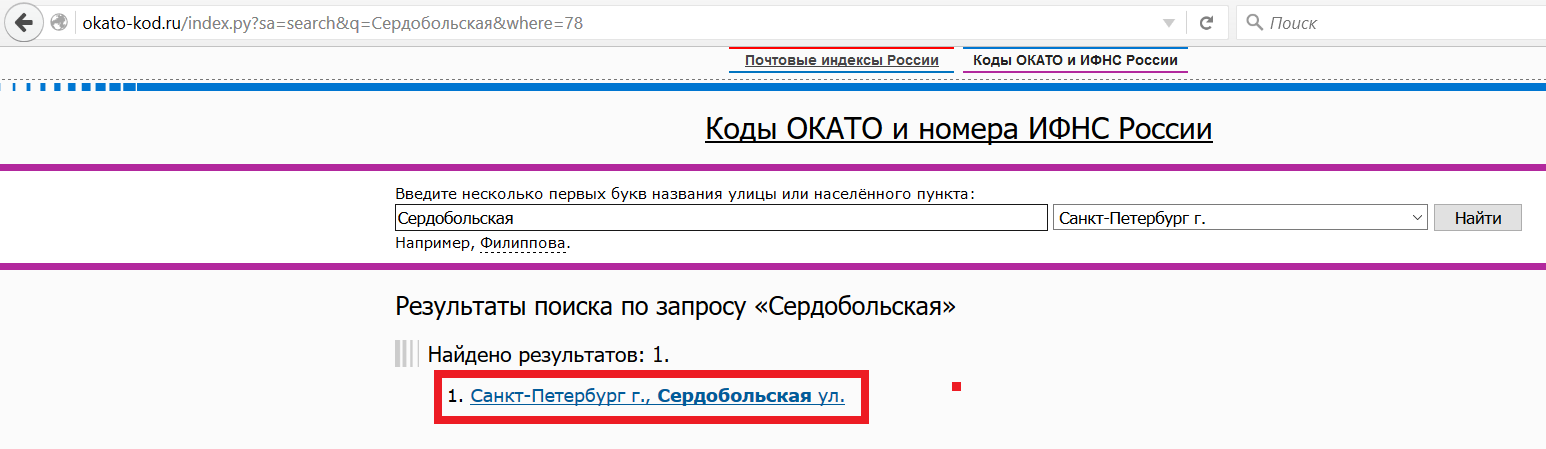Image resolution: width=1546 pixels, height=449 pixels.
Task: Click the browser back arrow button
Action: [24, 22]
